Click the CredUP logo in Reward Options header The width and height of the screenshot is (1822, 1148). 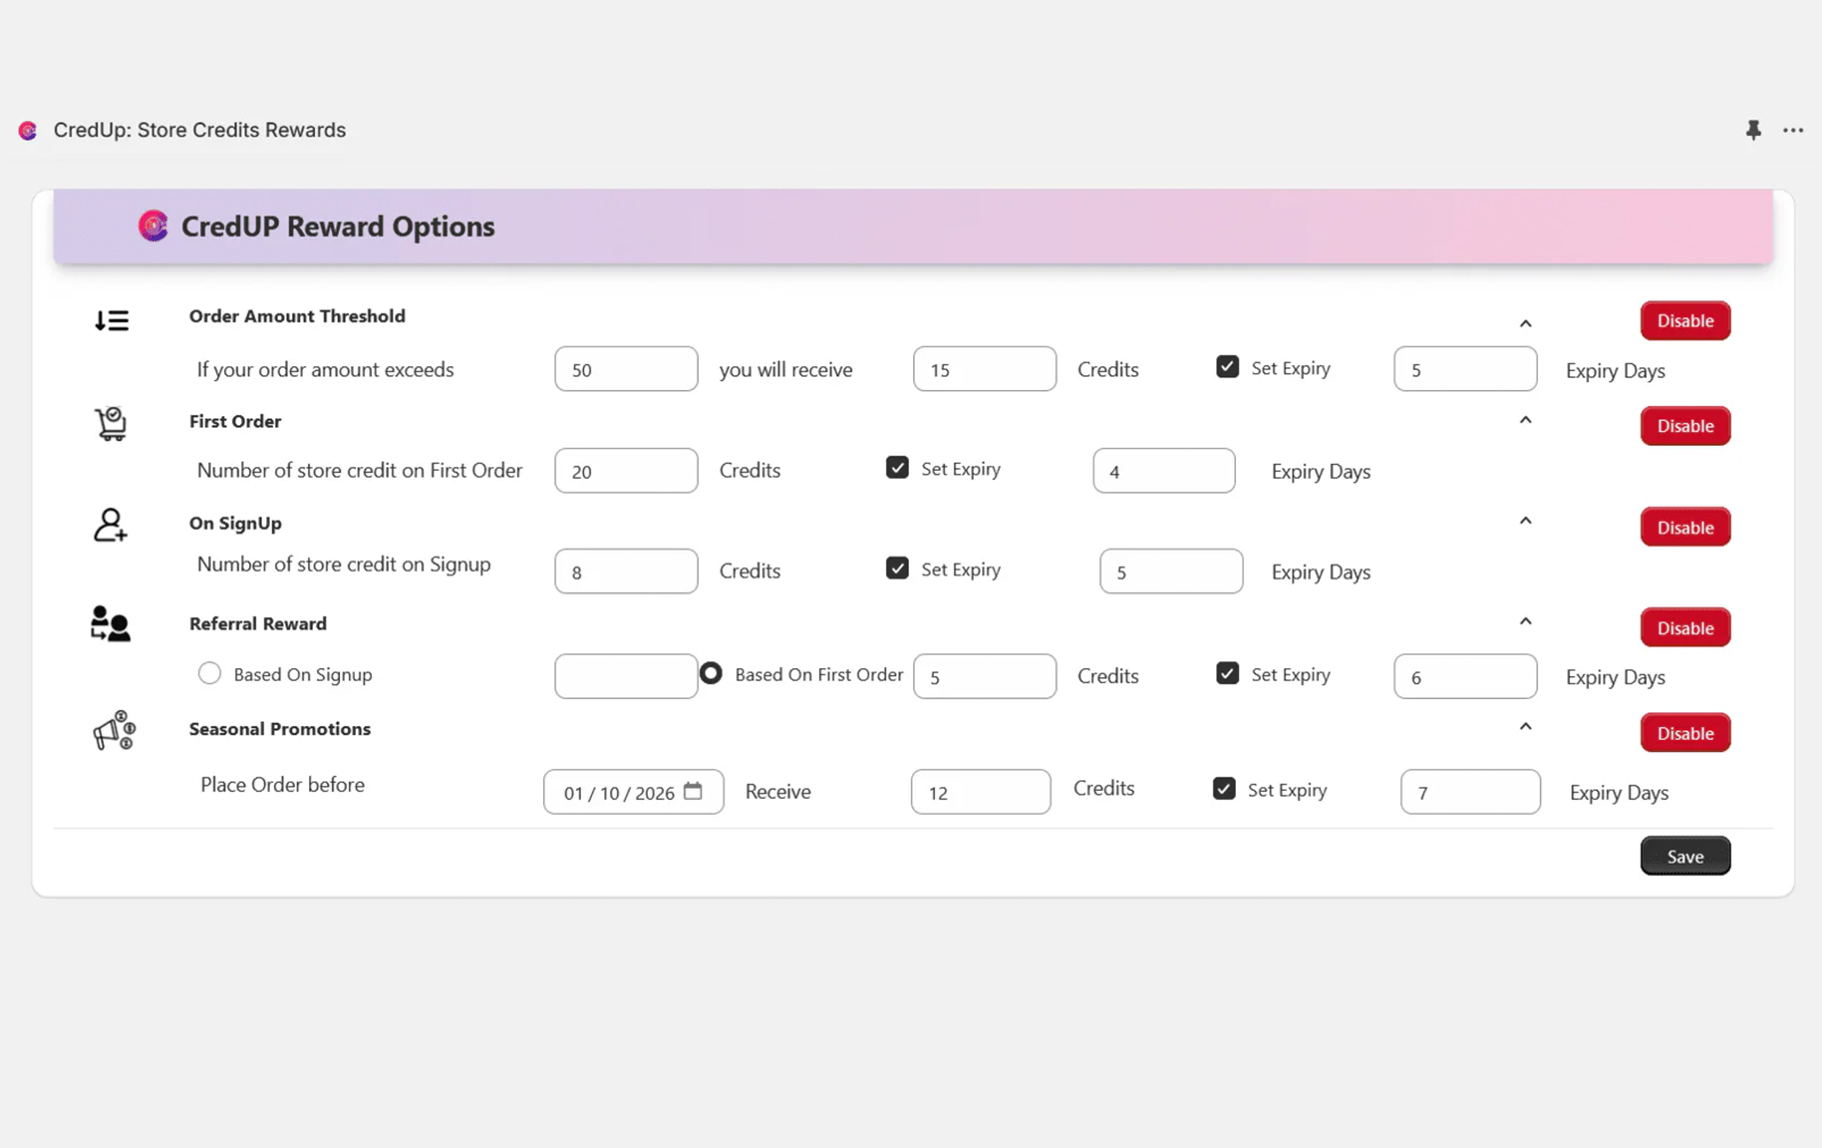(x=153, y=226)
